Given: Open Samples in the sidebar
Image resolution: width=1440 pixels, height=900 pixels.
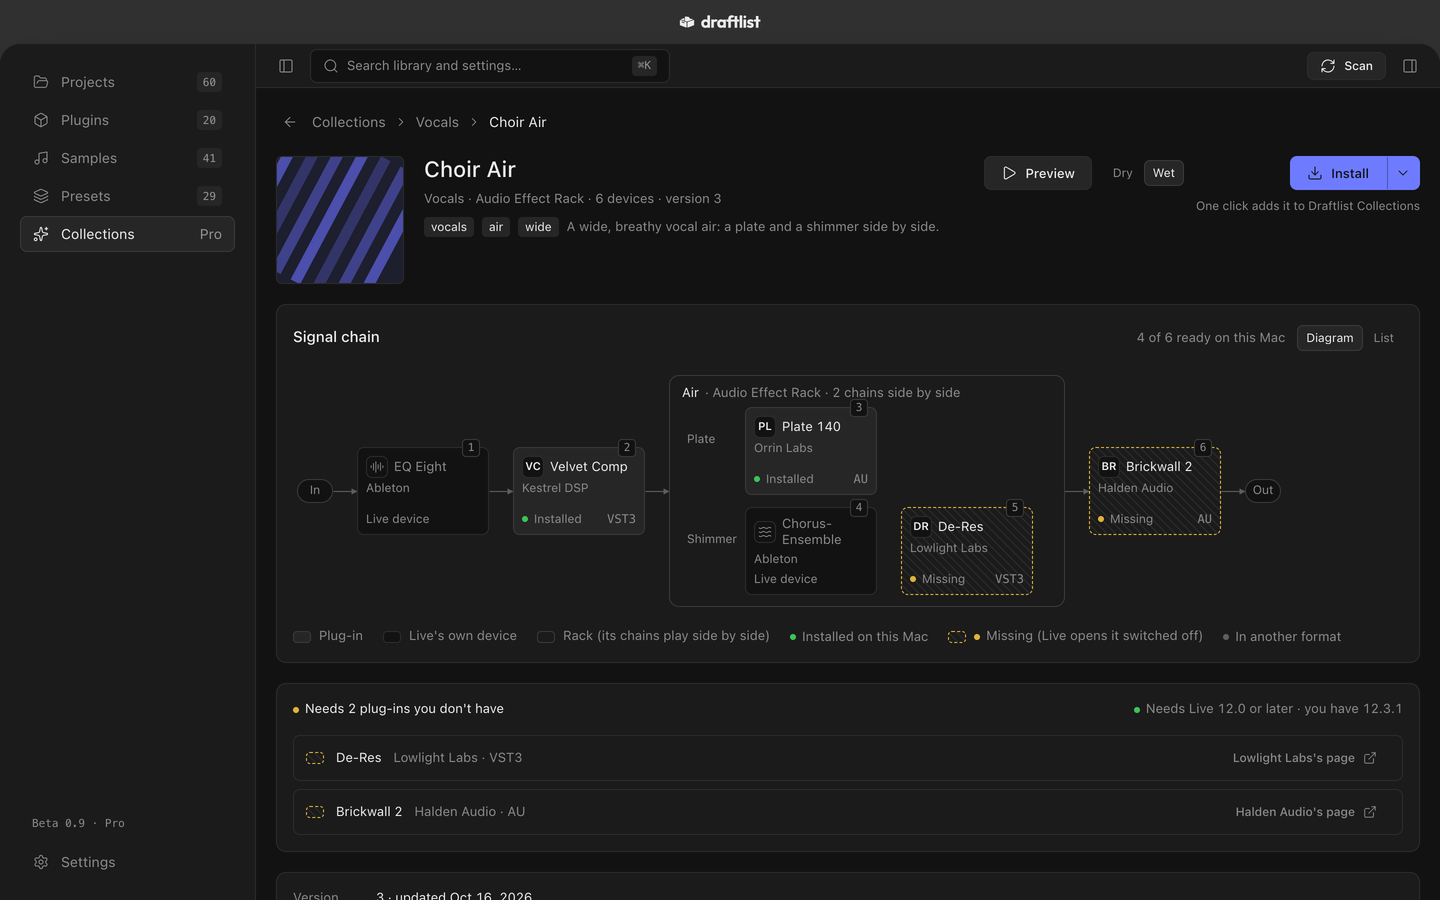Looking at the screenshot, I should [127, 158].
